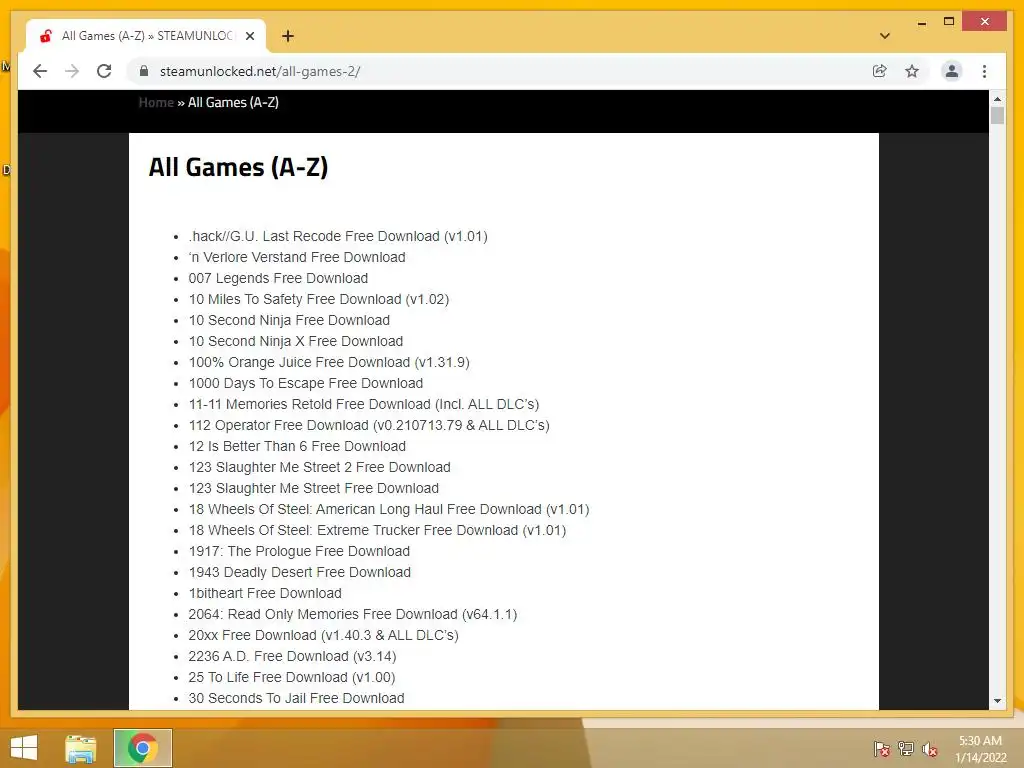Open 10 Second Ninja X Free Download
This screenshot has width=1024, height=768.
click(x=296, y=341)
